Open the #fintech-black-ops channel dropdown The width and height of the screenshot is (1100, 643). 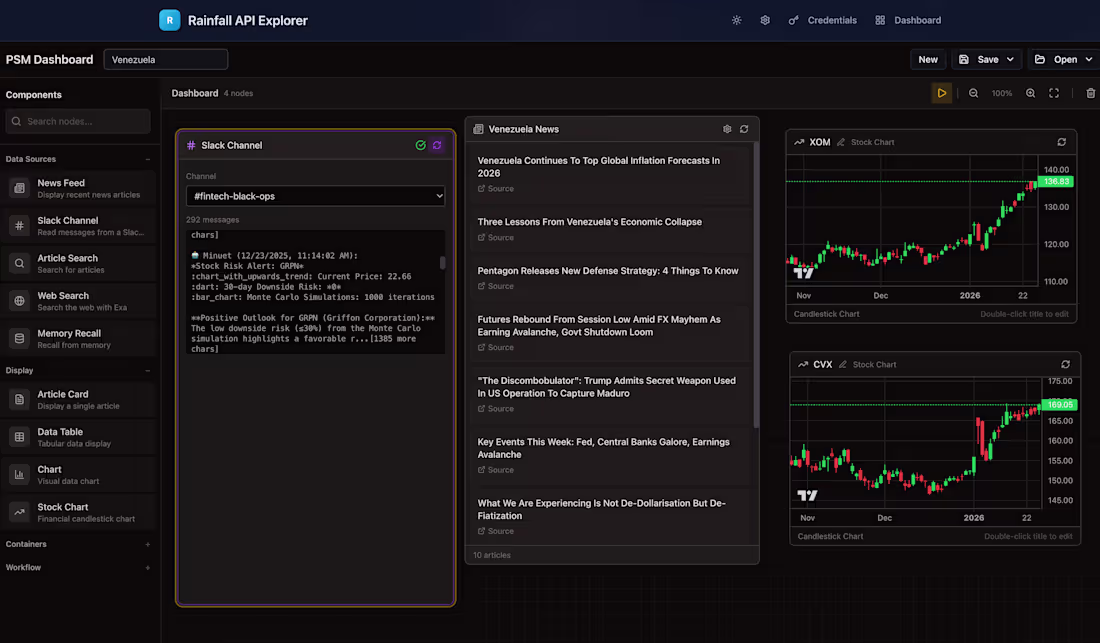(x=316, y=196)
